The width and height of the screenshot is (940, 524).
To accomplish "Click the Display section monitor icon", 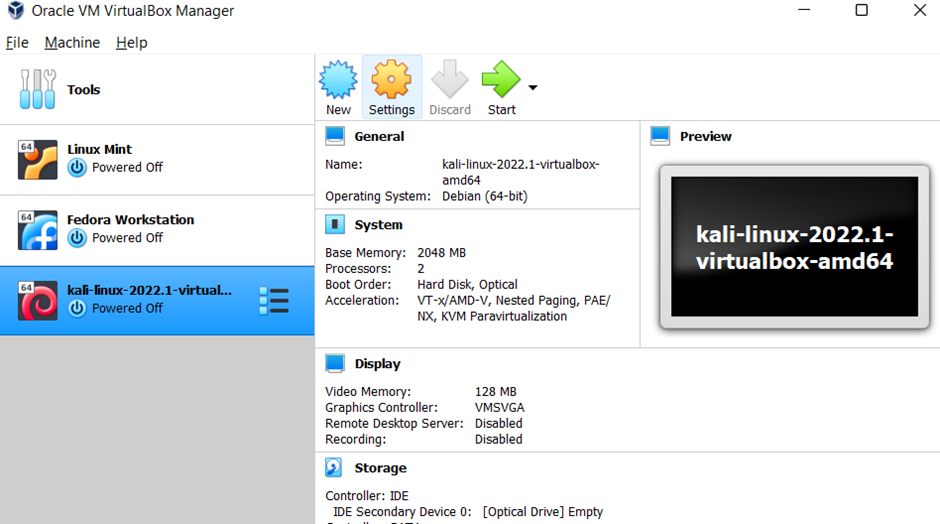I will click(x=335, y=363).
